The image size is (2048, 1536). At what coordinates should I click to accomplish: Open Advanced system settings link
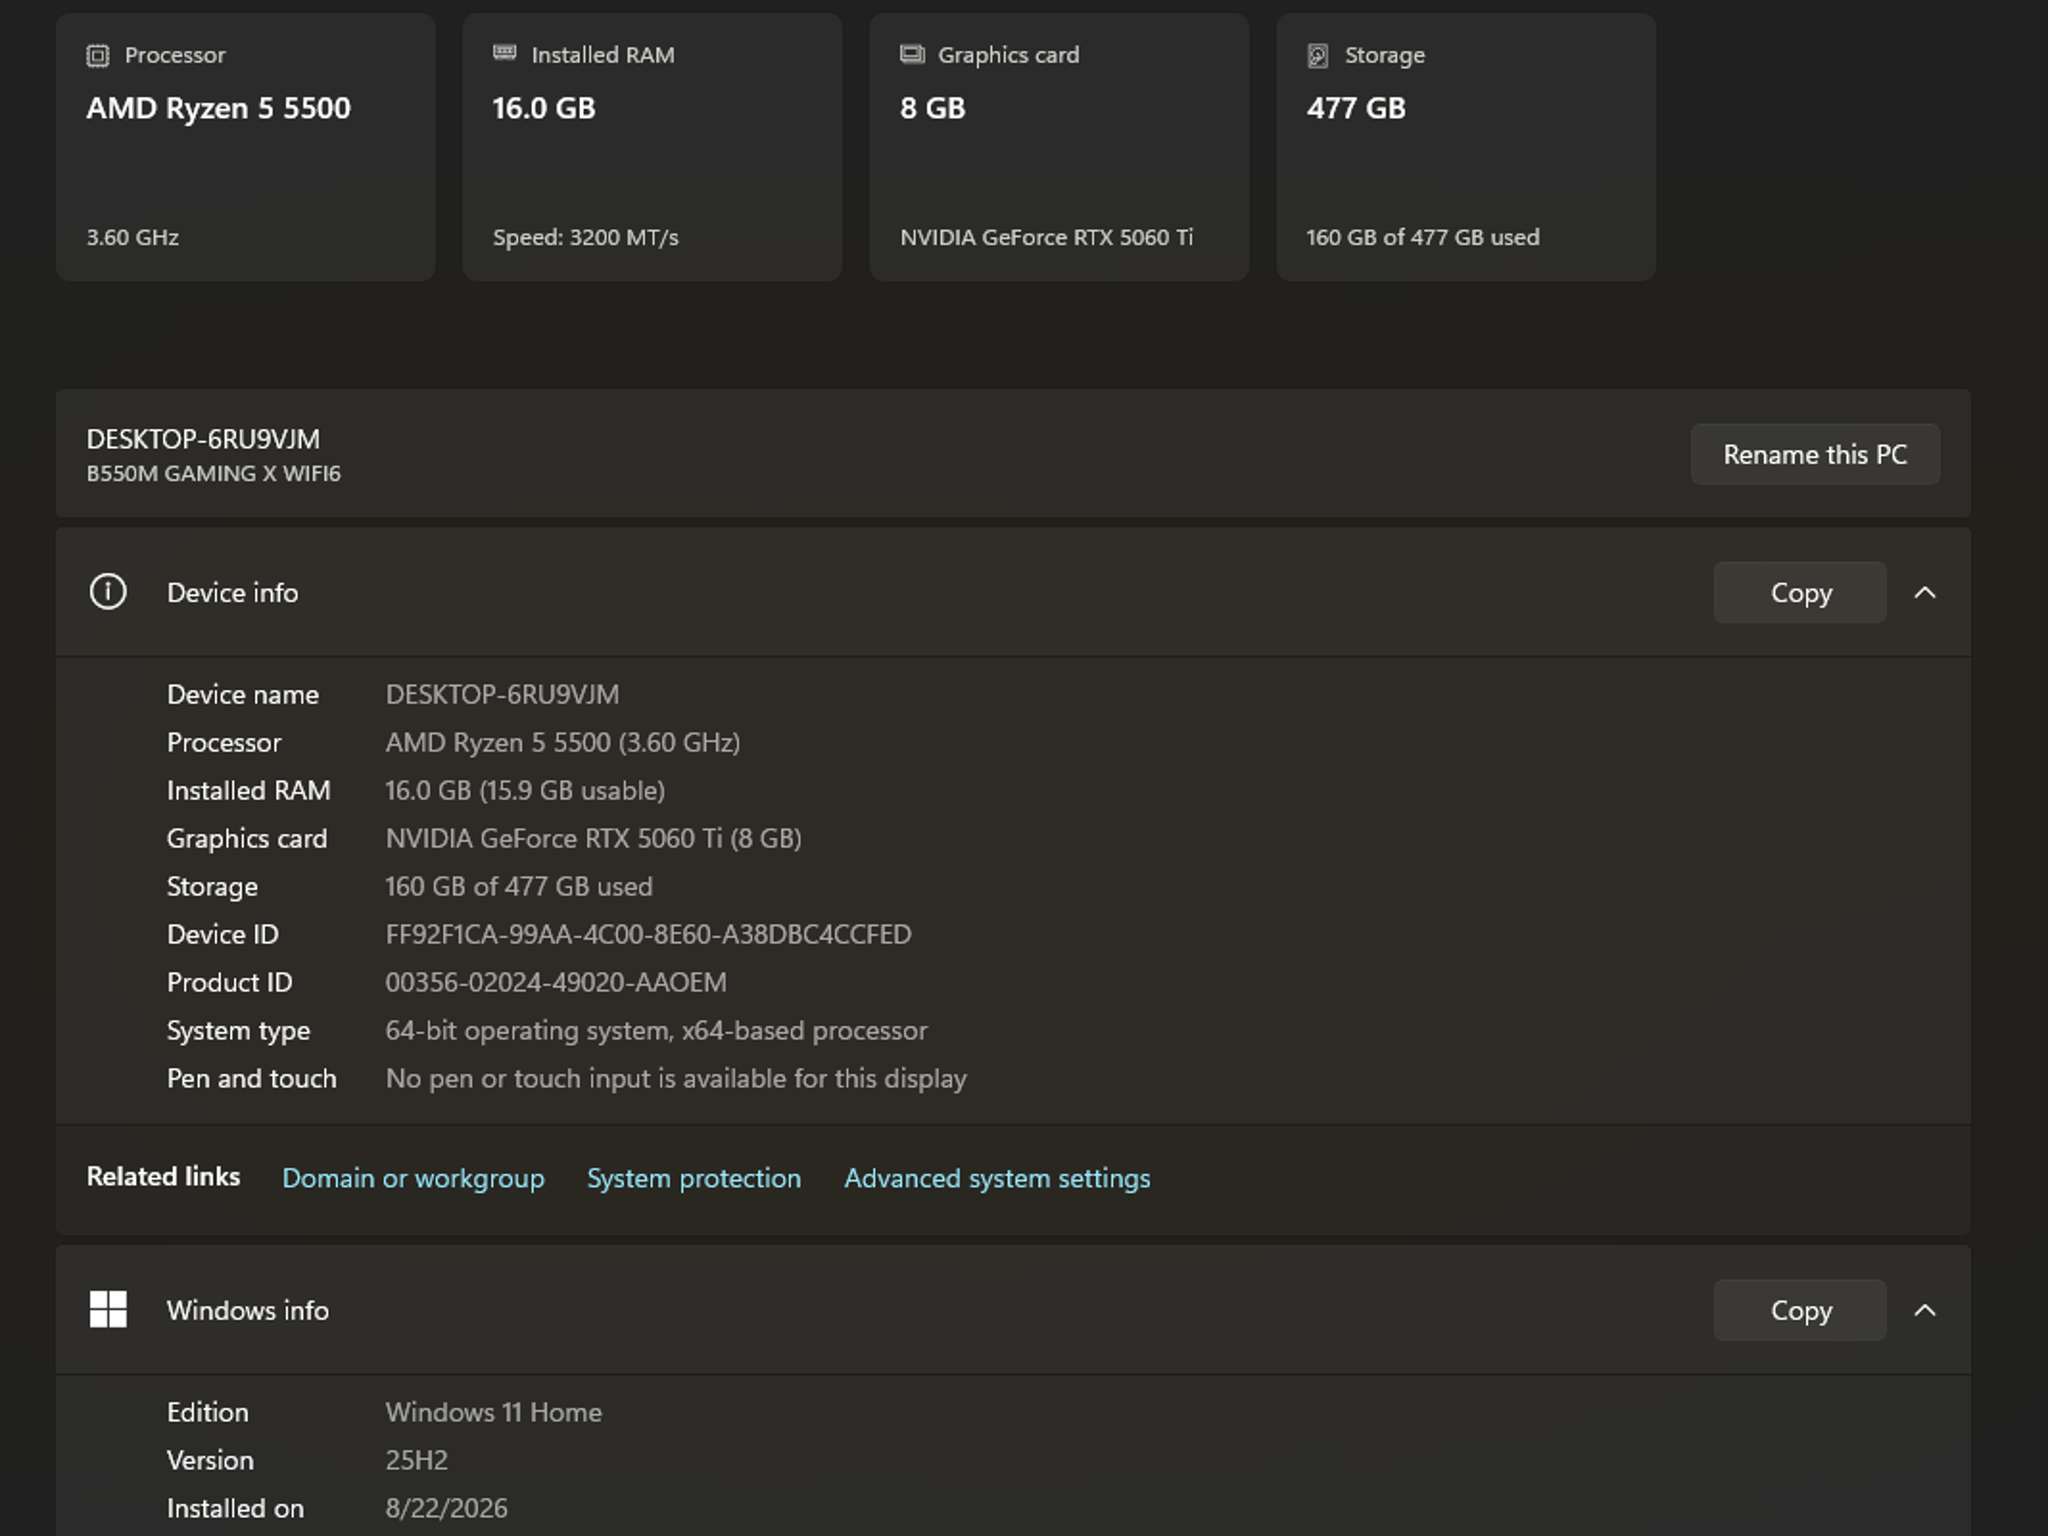(997, 1178)
